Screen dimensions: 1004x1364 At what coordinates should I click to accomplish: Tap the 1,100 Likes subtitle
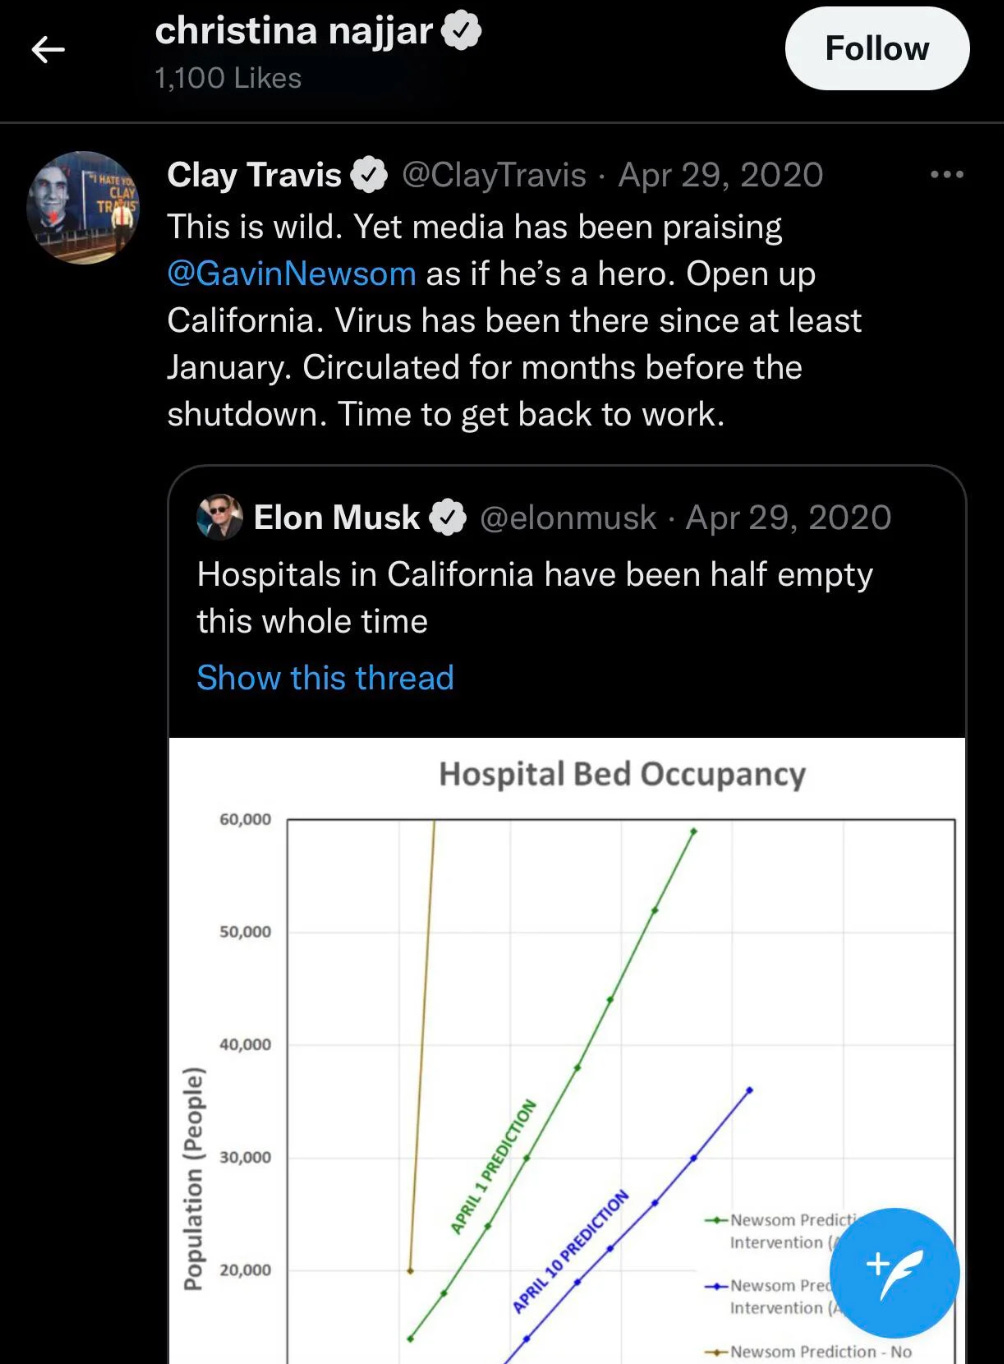pos(228,78)
